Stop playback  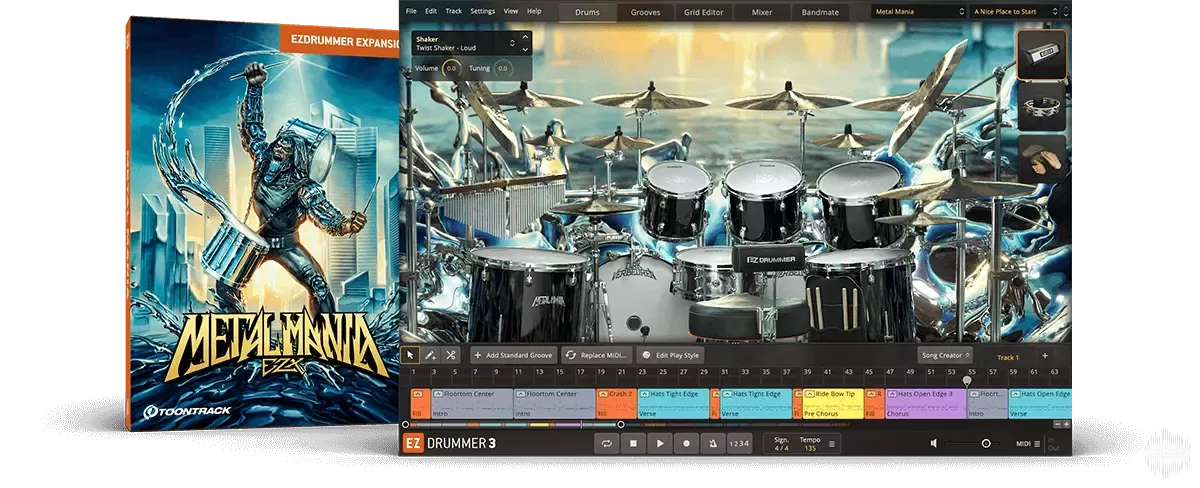pyautogui.click(x=633, y=443)
